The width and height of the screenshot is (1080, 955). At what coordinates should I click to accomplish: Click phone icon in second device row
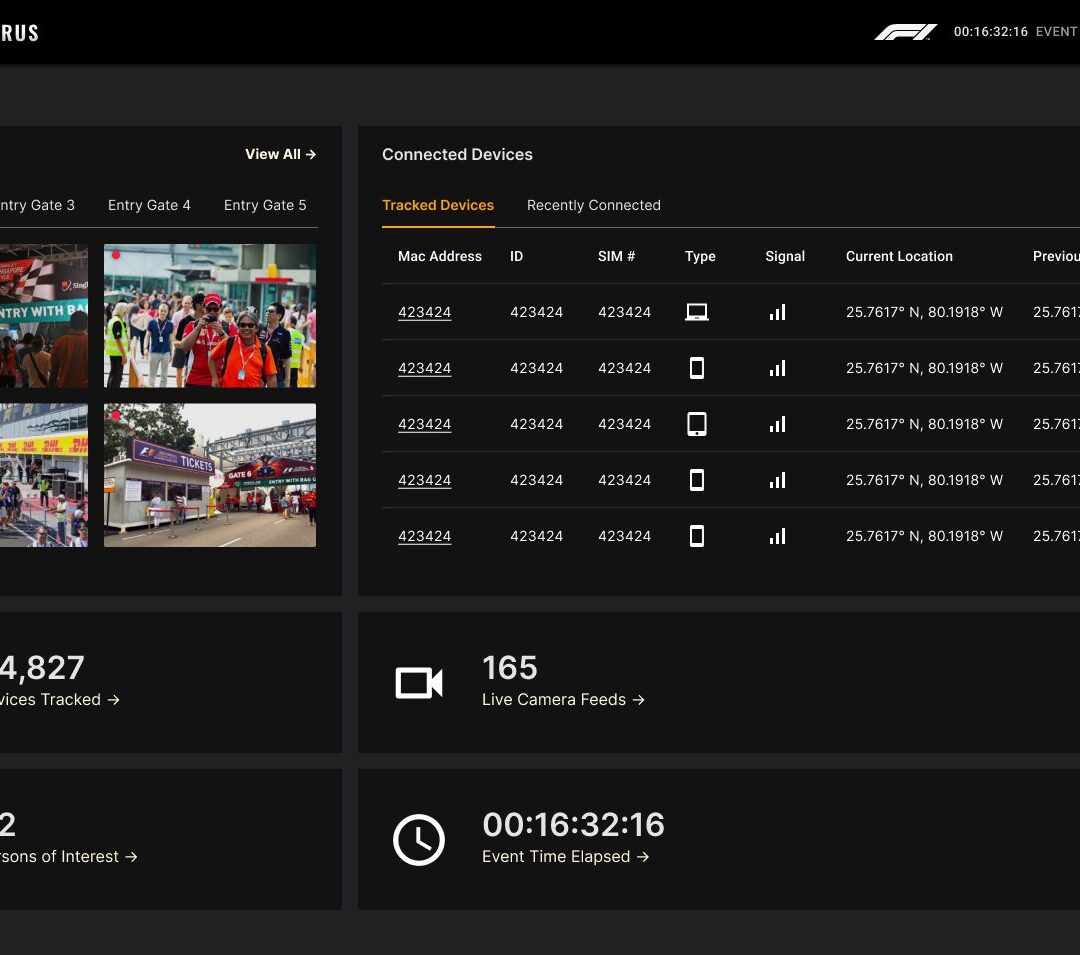click(x=697, y=368)
